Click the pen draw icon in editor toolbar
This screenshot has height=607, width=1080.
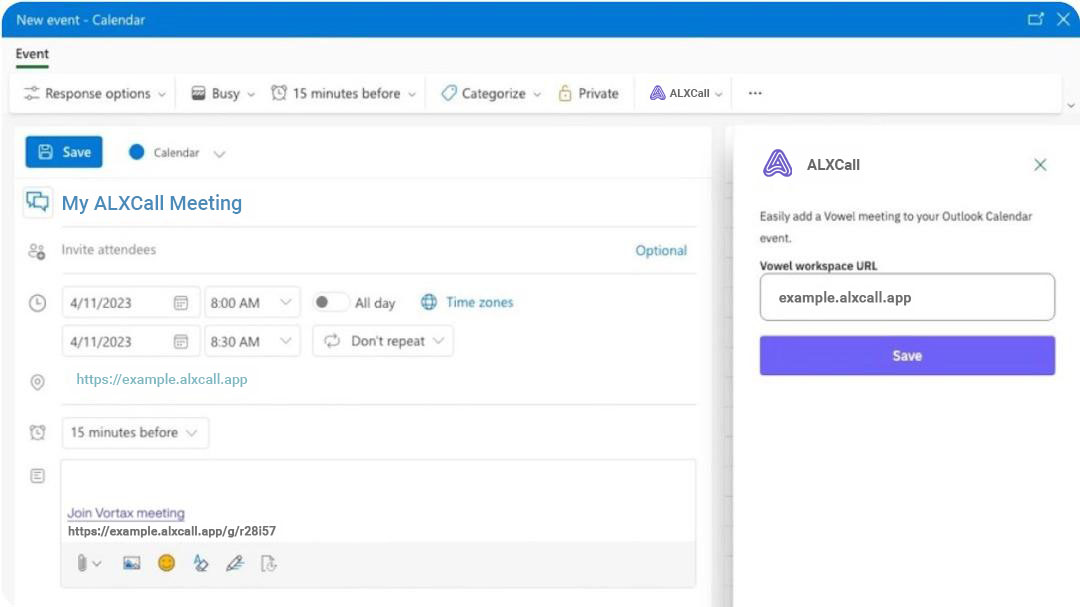click(x=235, y=563)
